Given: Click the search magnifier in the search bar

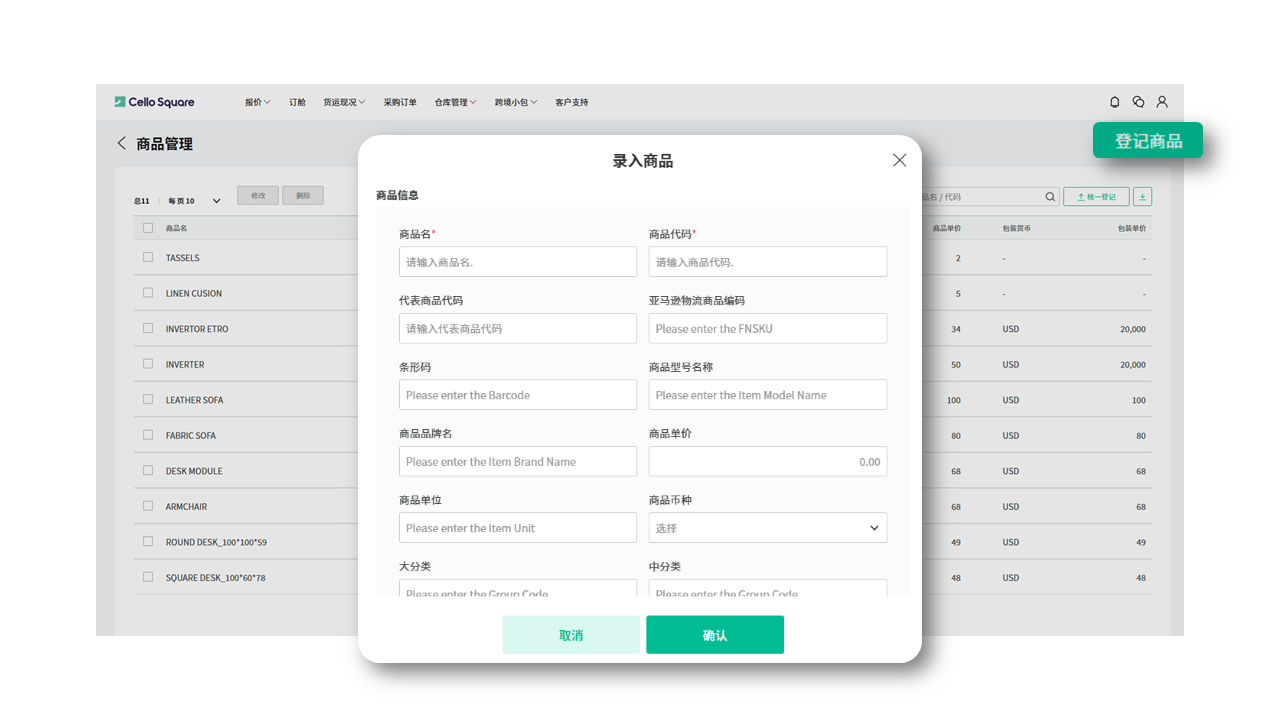Looking at the screenshot, I should [x=1049, y=196].
